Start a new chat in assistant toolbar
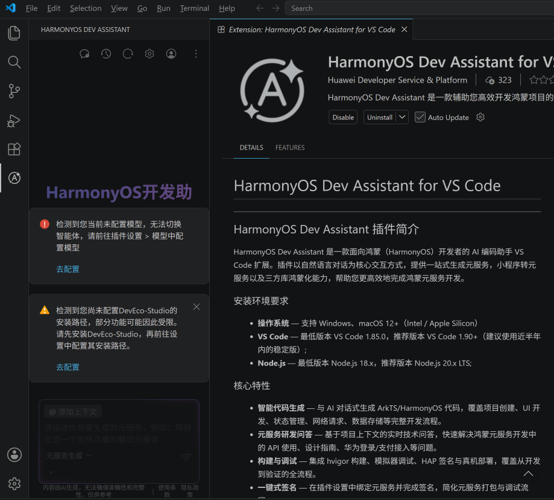The height and width of the screenshot is (500, 554). pos(84,54)
